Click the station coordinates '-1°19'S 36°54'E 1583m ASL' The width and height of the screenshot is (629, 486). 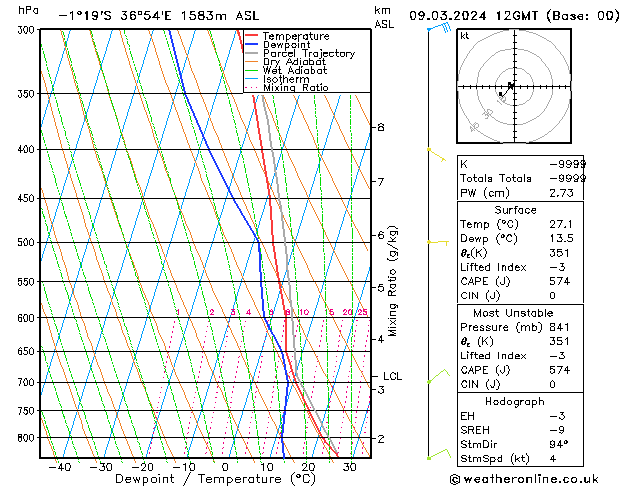[x=159, y=16]
